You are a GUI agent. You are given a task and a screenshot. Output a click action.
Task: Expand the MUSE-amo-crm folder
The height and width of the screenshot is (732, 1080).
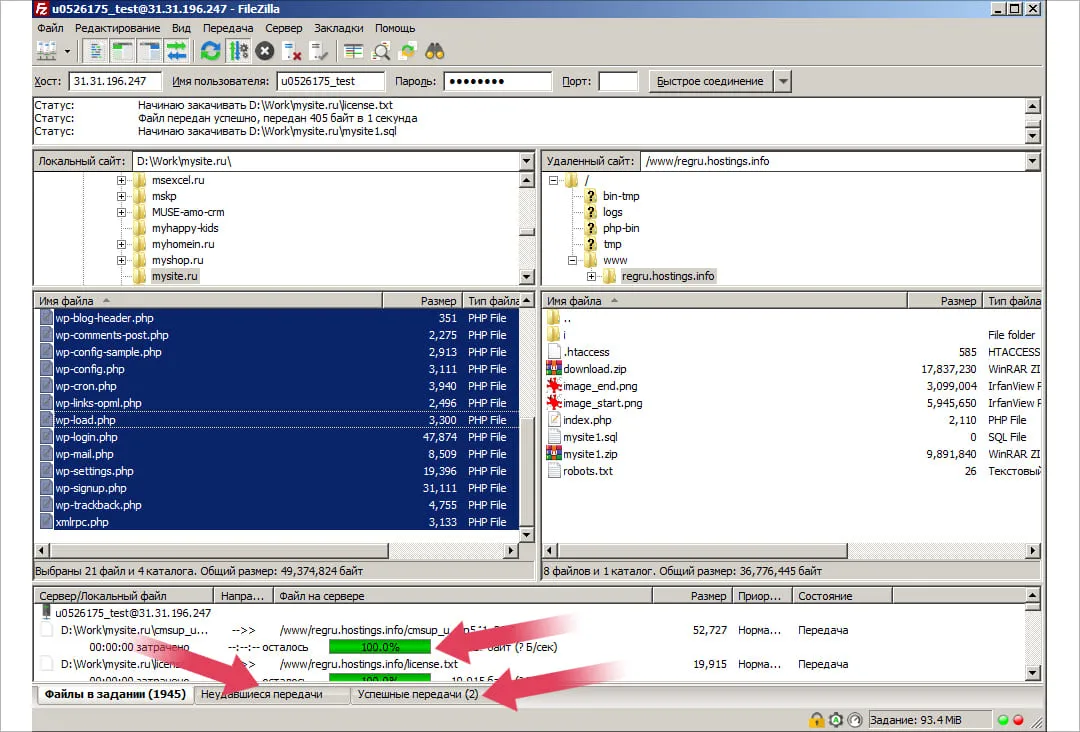coord(121,212)
